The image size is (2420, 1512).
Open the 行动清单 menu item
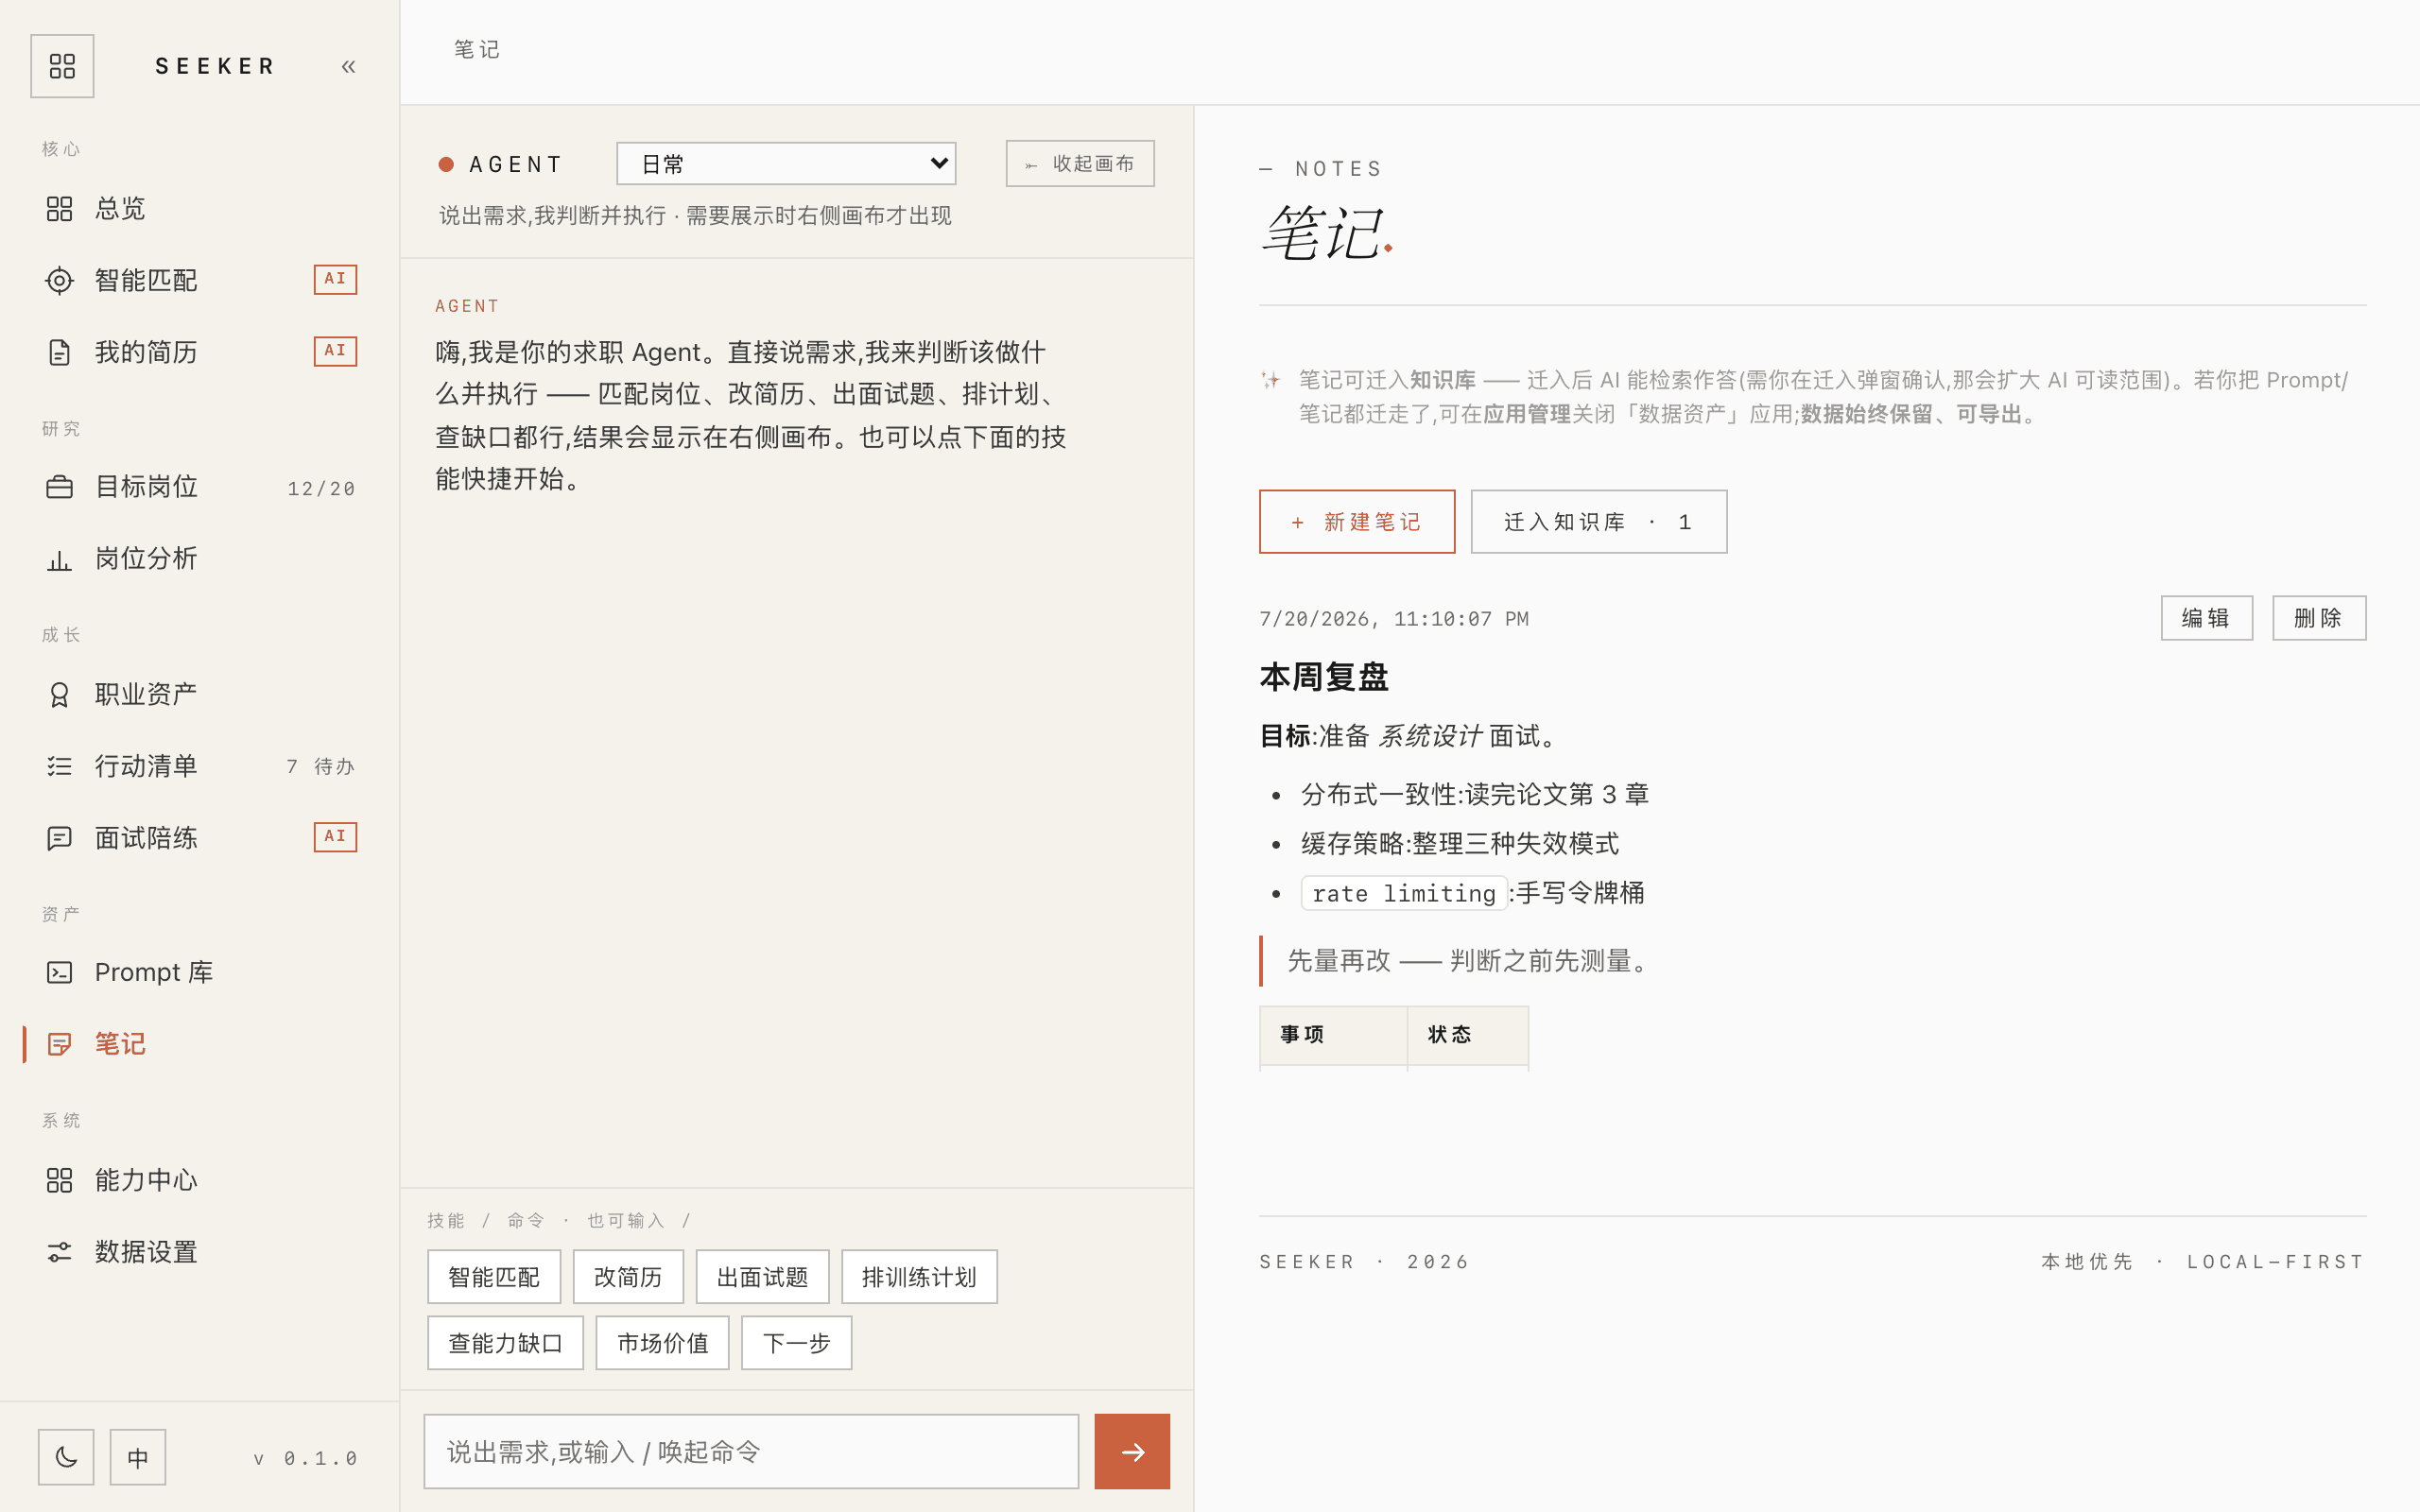[200, 766]
